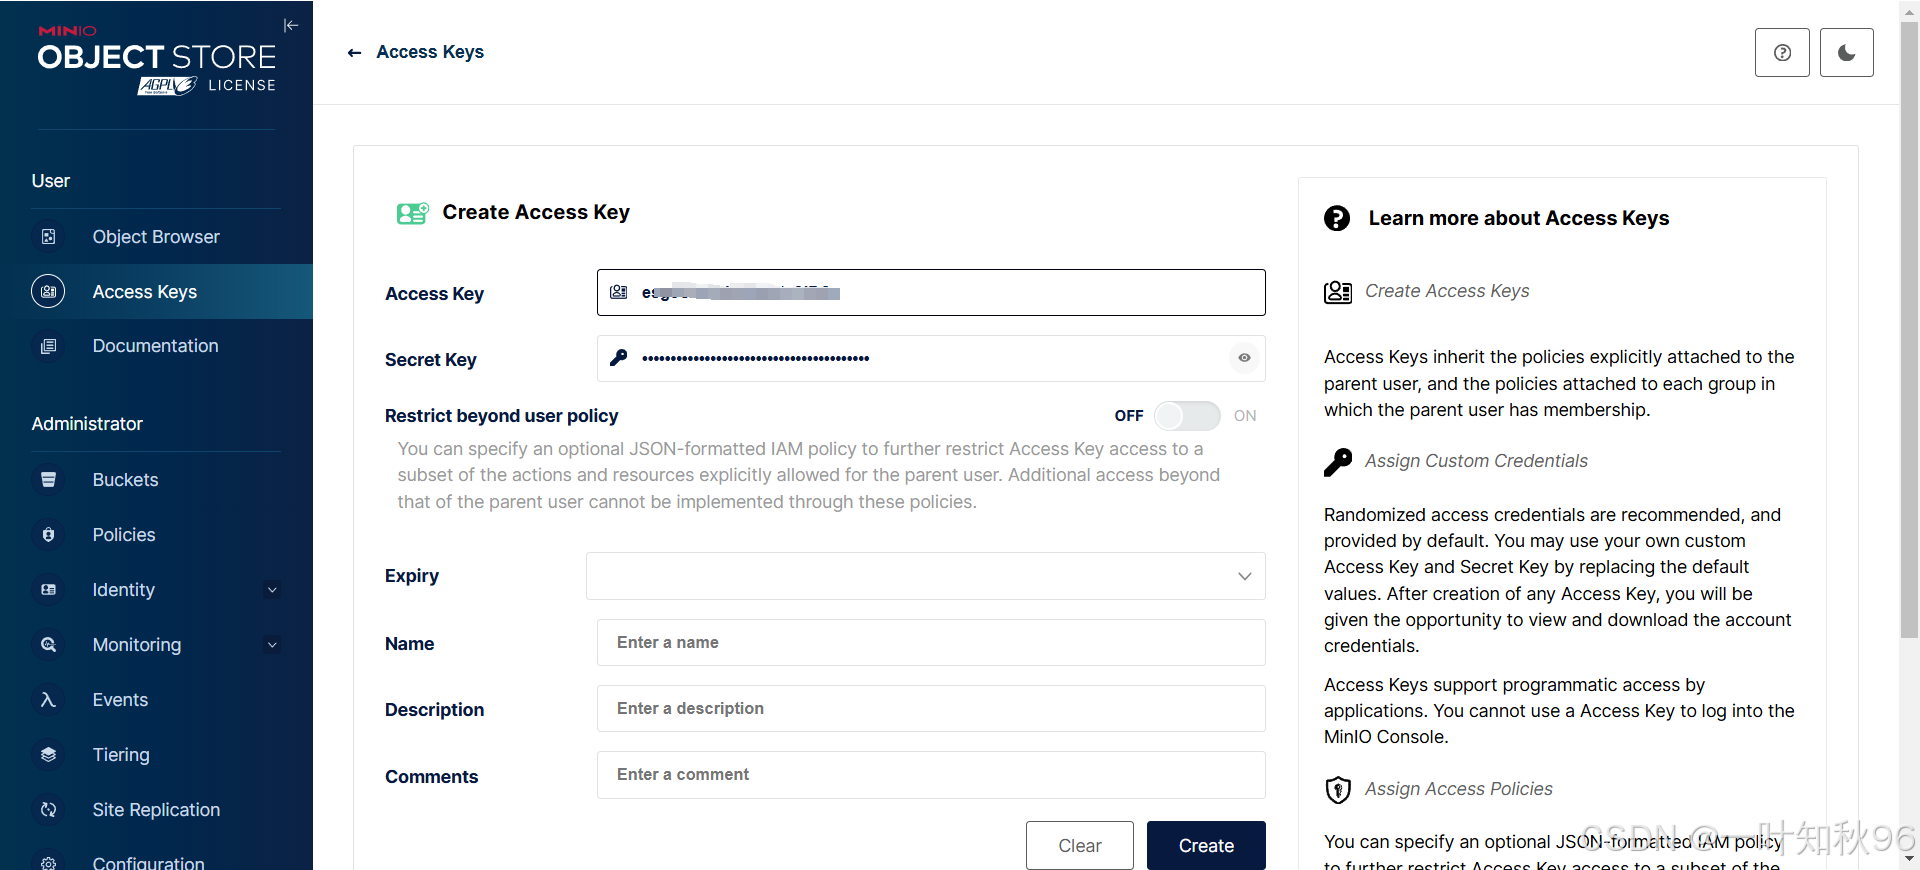Click the OFF label of the restrict toggle

1129,416
